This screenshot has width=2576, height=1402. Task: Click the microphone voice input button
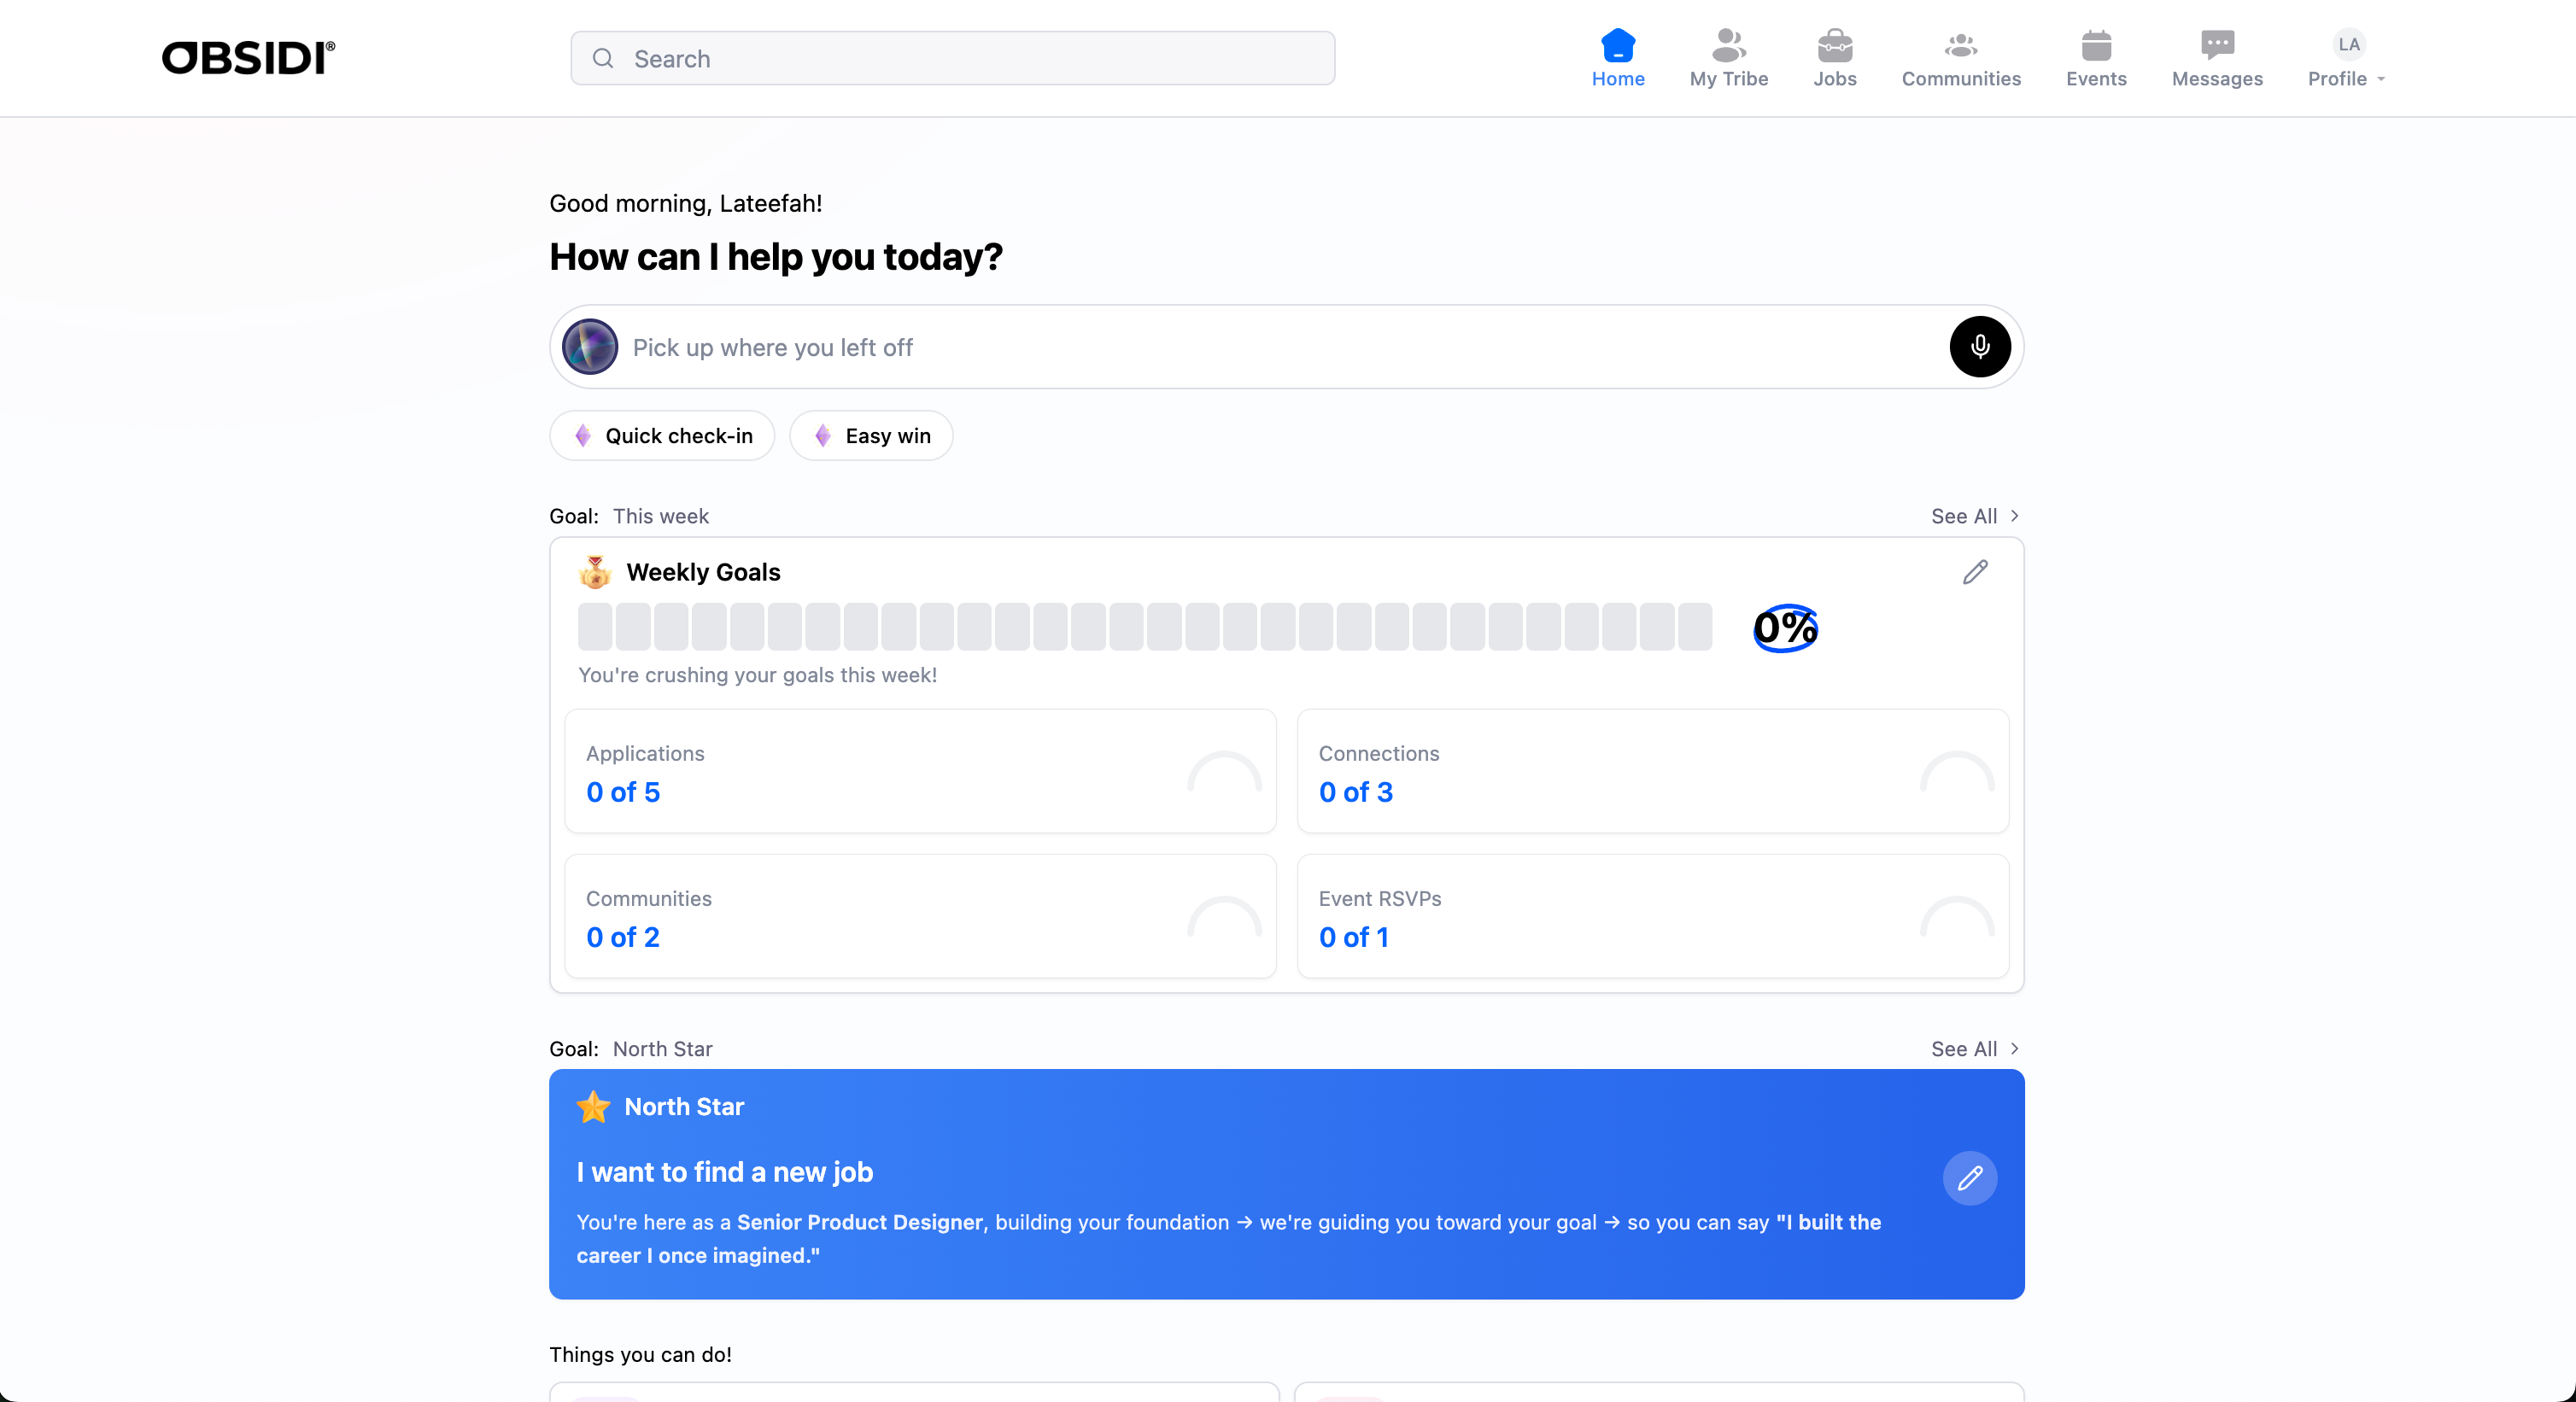tap(1979, 347)
